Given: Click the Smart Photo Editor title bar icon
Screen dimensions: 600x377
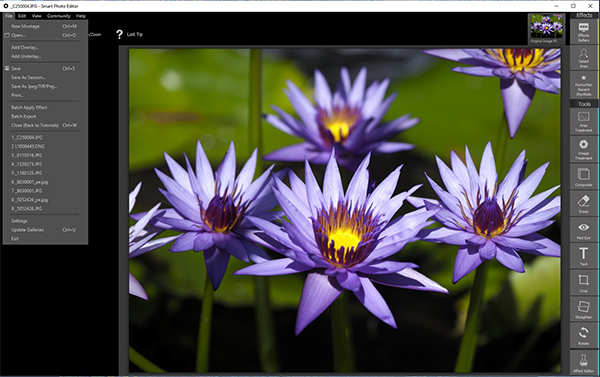Looking at the screenshot, I should pyautogui.click(x=6, y=6).
